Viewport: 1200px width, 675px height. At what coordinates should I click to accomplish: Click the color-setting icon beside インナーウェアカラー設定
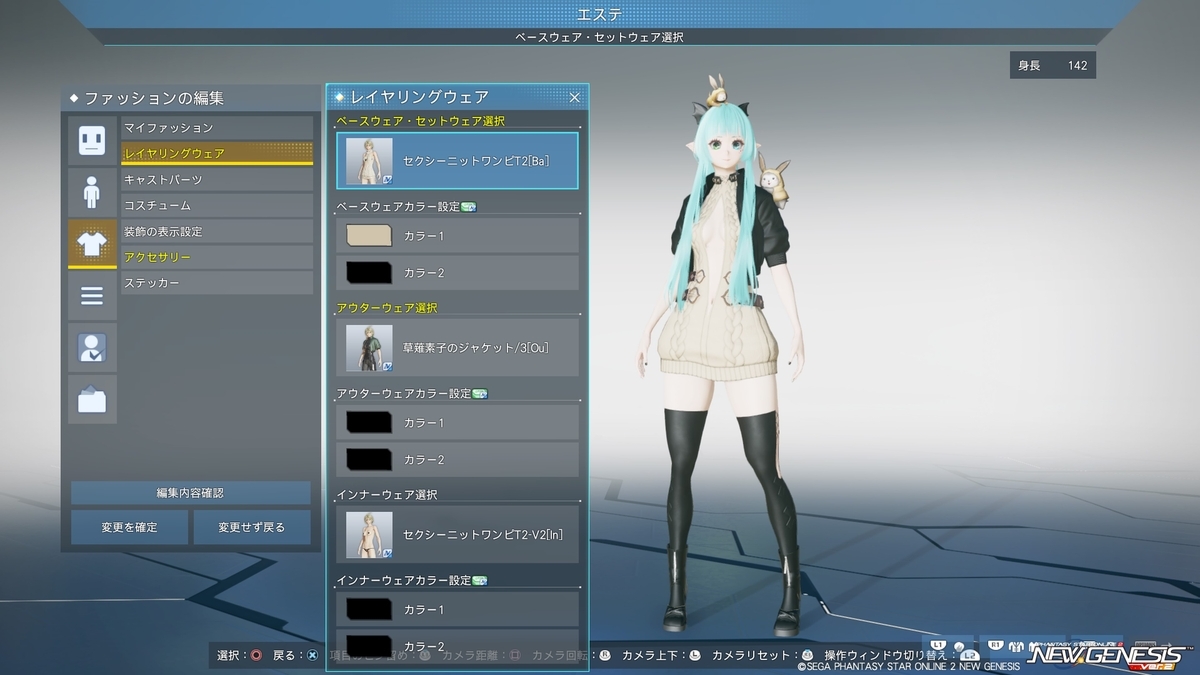pyautogui.click(x=479, y=581)
